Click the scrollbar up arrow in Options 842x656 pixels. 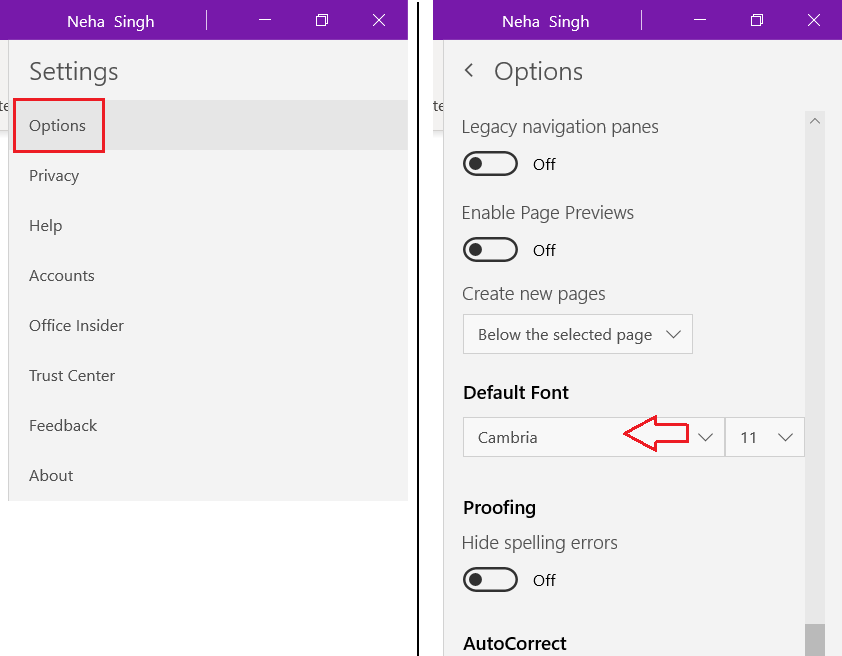coord(815,121)
